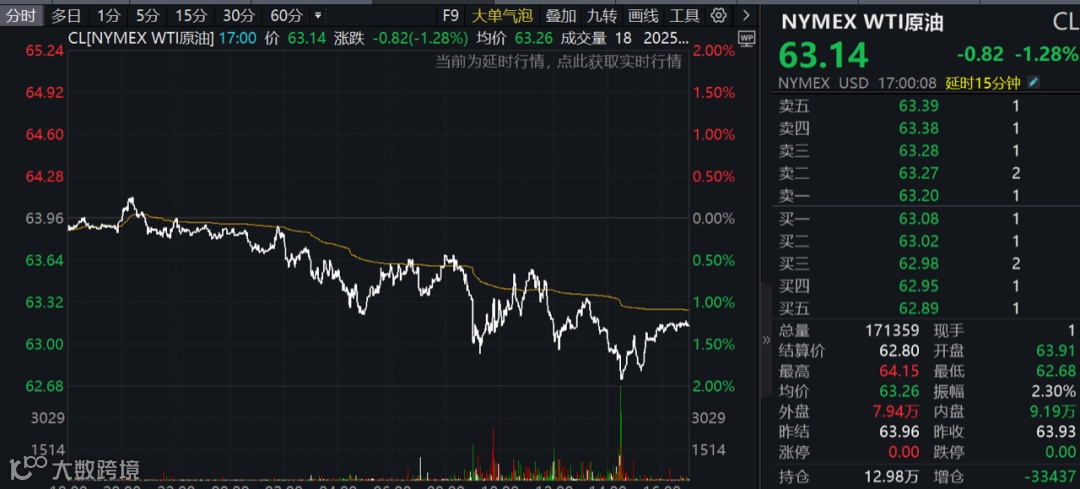Click the pencil edit icon beside 延时15分钟

1033,83
